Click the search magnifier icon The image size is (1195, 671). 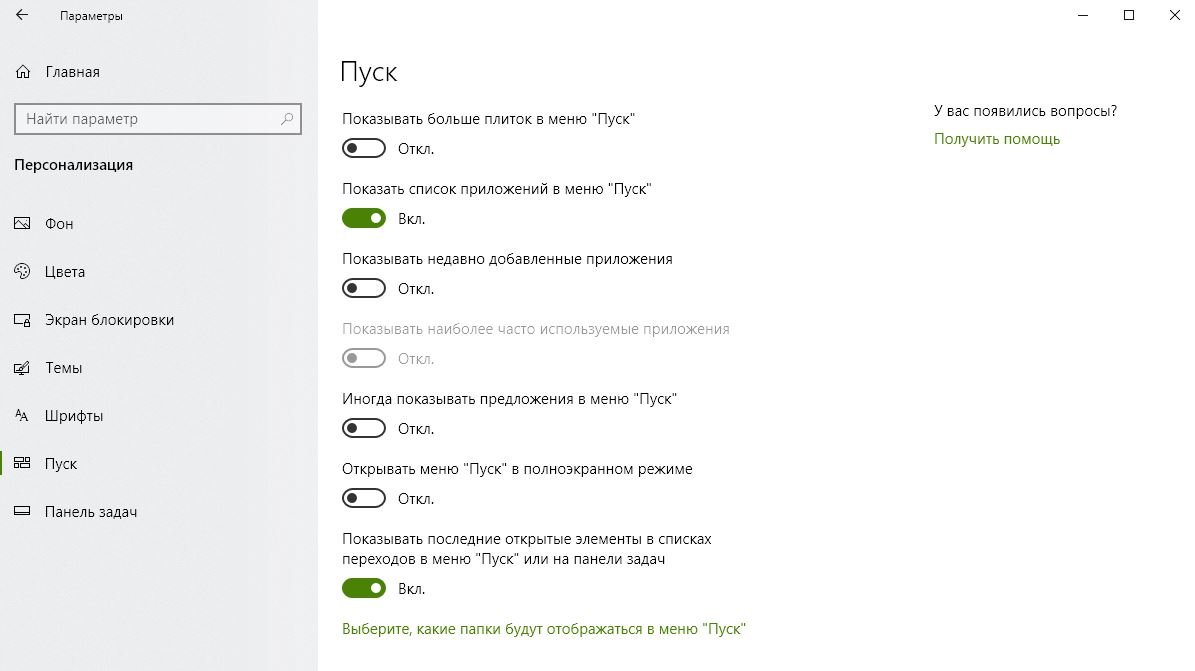(287, 119)
